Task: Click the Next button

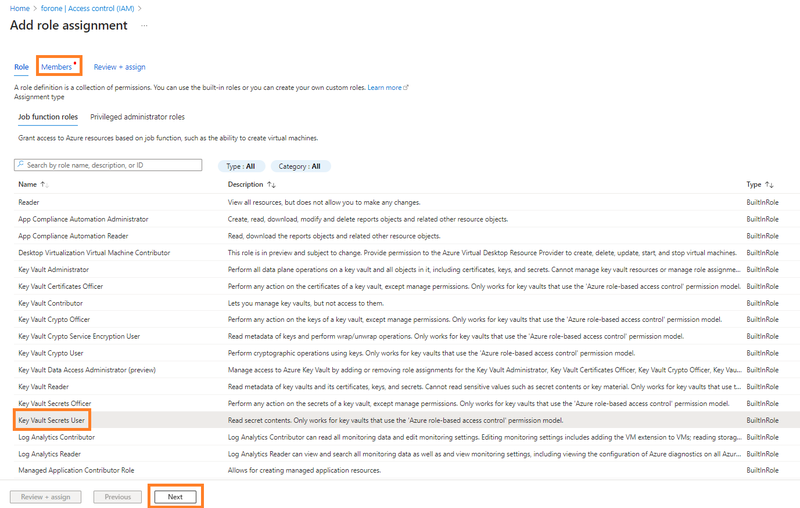Action: click(x=175, y=497)
